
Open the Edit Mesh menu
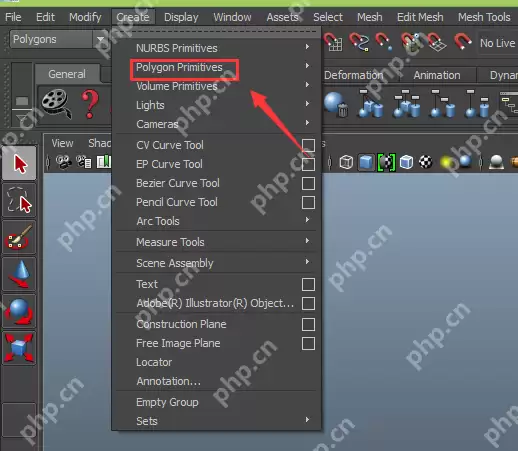pos(420,17)
